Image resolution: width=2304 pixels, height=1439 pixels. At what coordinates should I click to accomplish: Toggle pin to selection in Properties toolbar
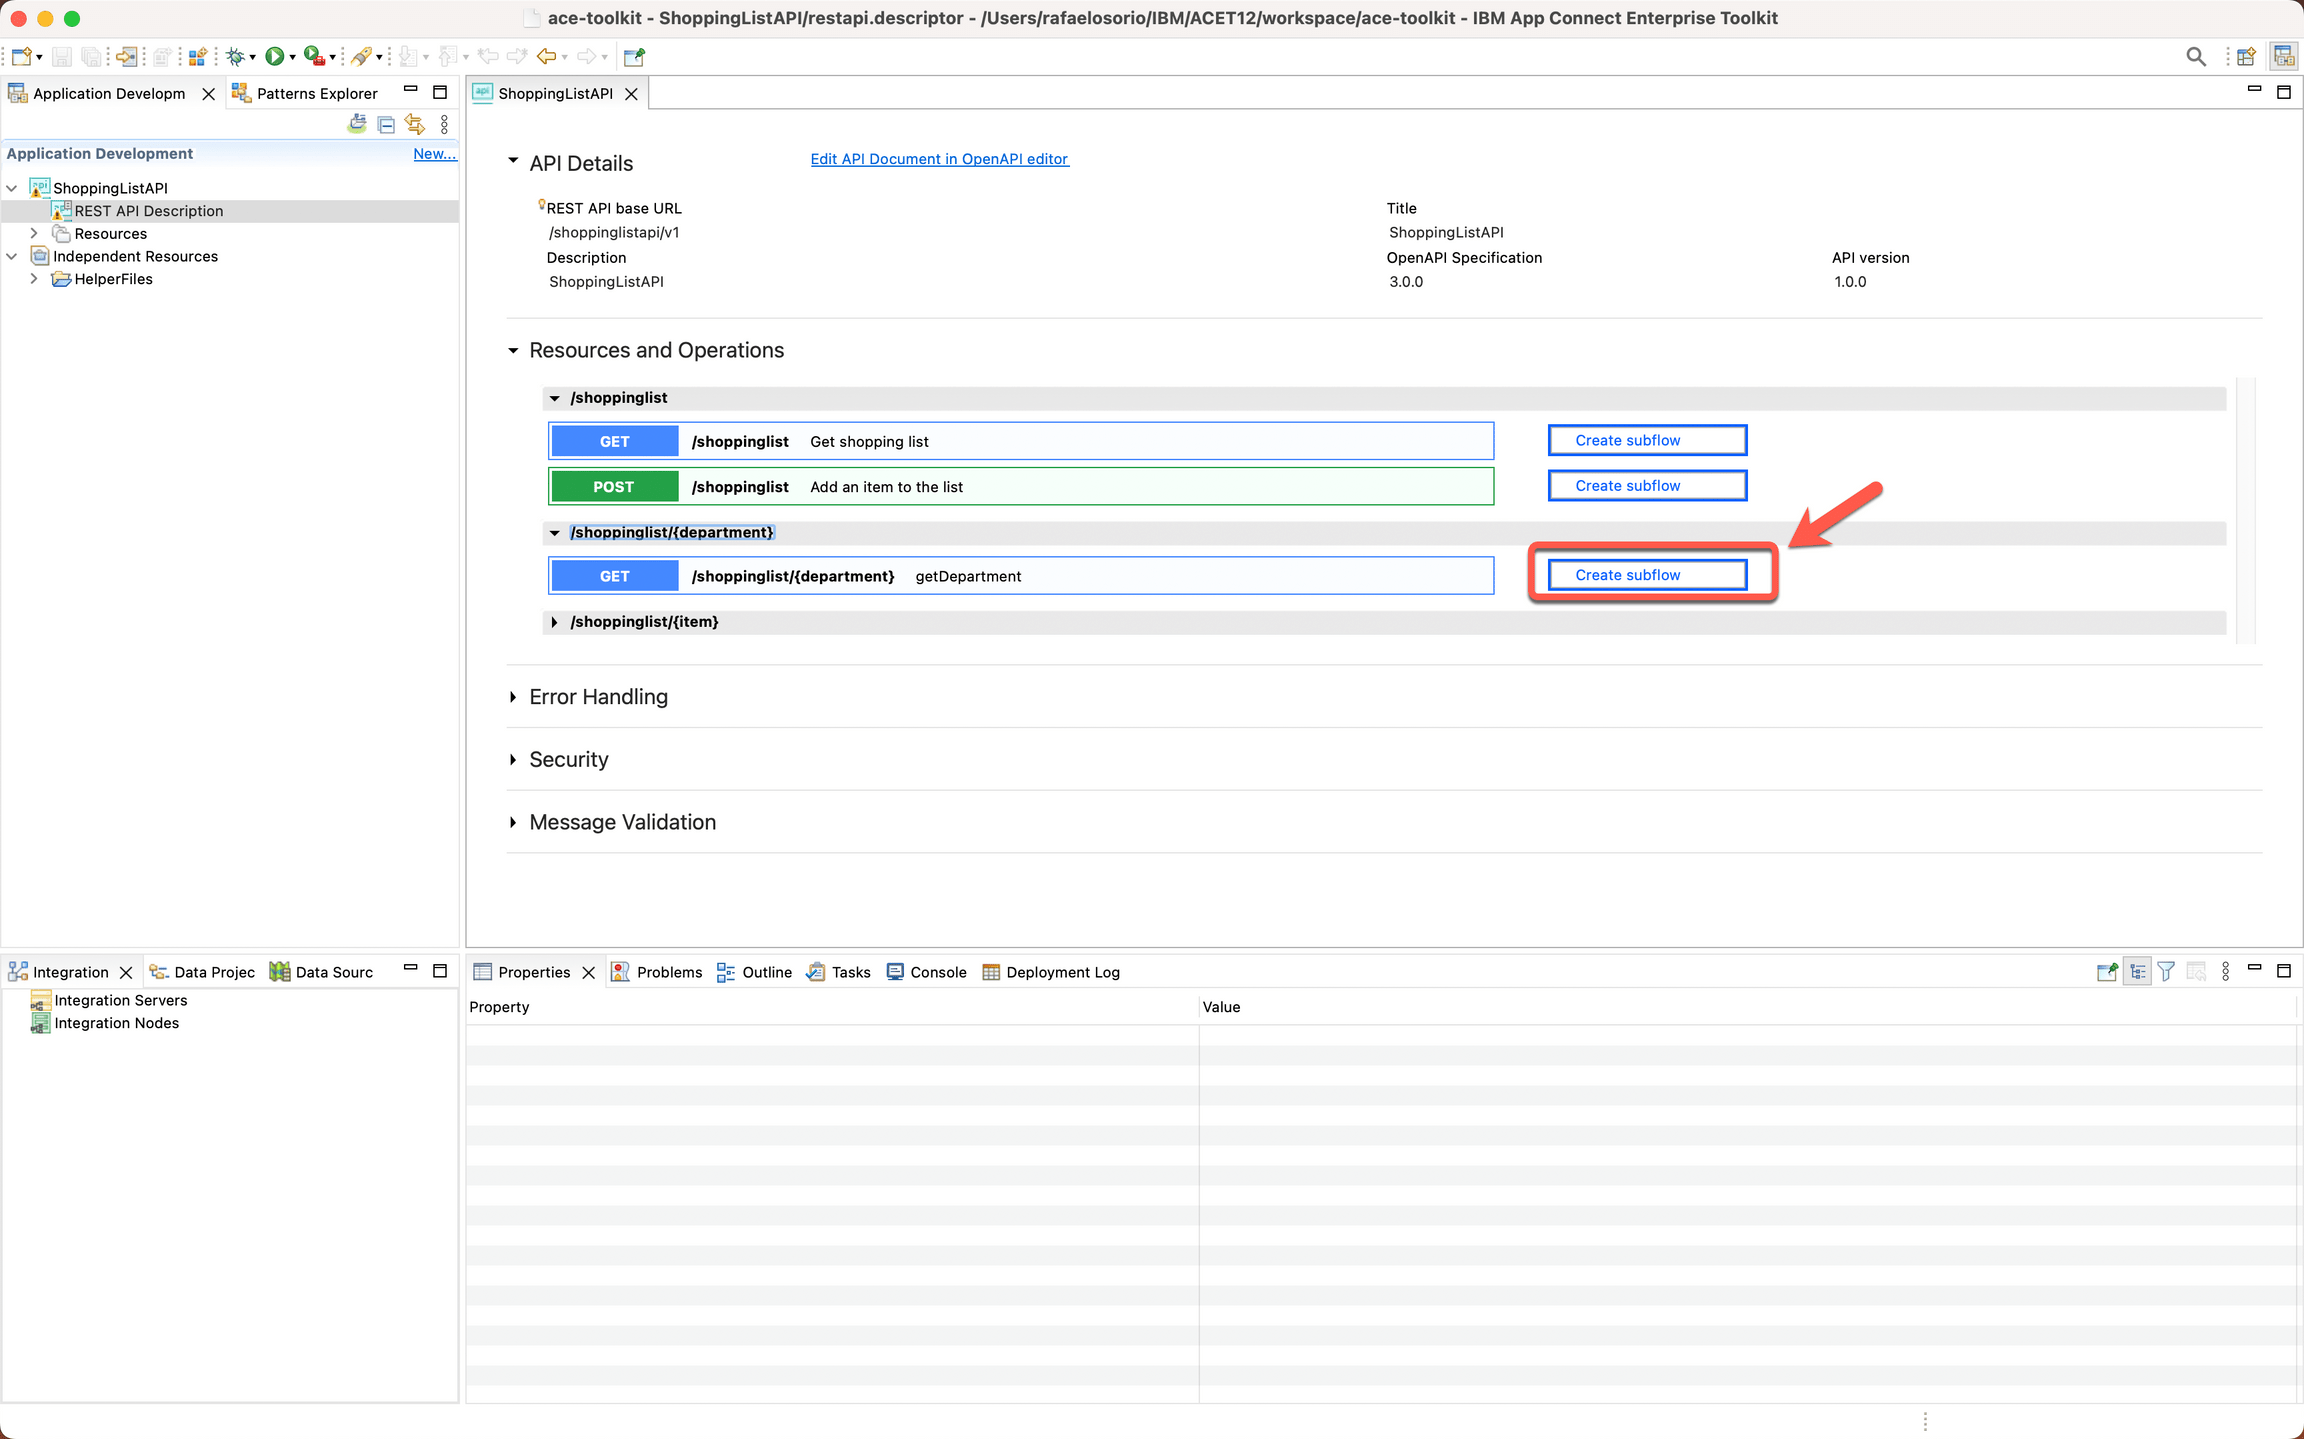(2107, 972)
